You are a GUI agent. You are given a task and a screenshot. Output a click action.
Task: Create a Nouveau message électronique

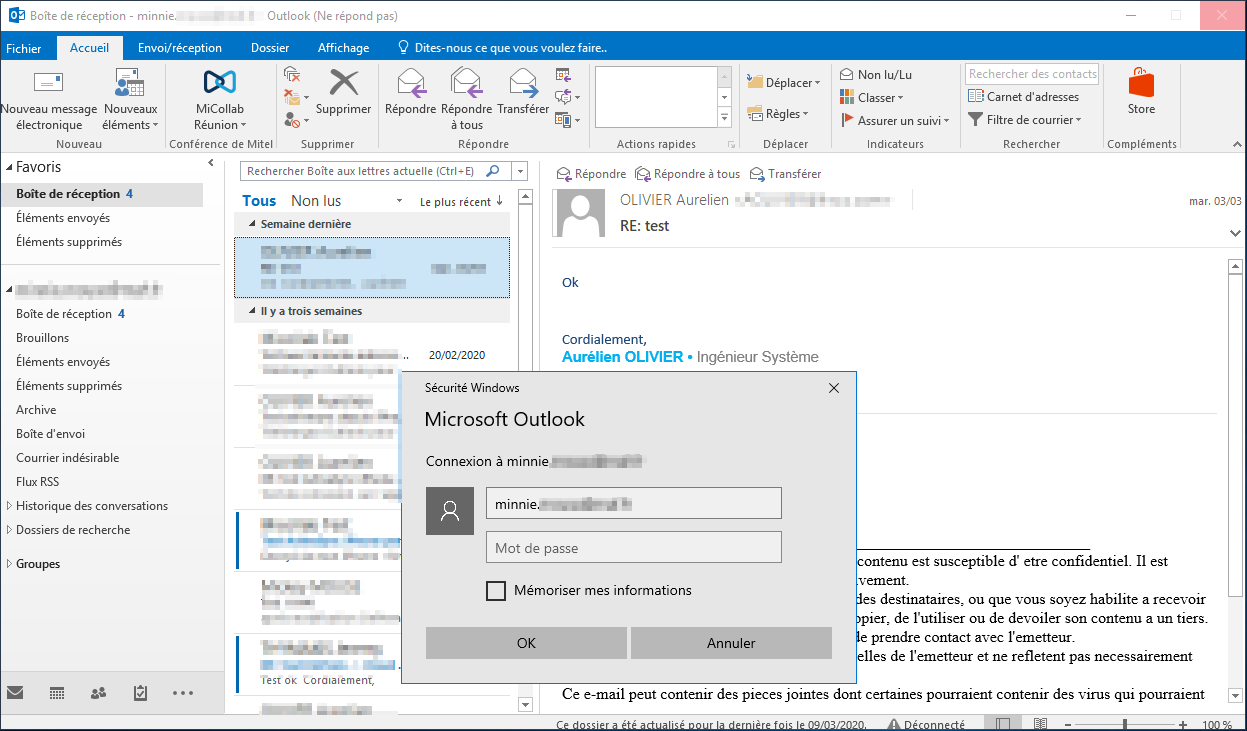[49, 100]
